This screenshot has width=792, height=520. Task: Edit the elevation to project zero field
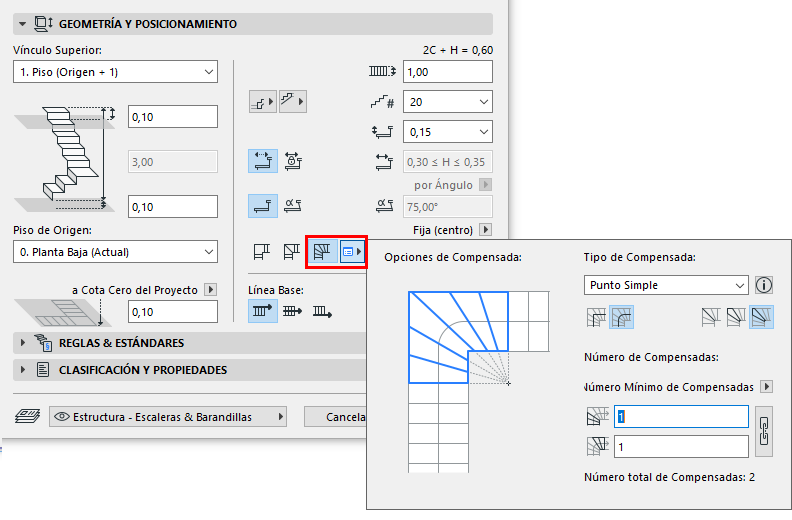click(173, 312)
